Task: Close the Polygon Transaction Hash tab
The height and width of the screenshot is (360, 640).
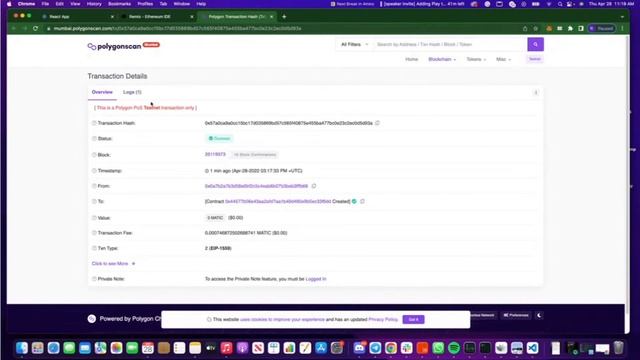Action: (271, 17)
